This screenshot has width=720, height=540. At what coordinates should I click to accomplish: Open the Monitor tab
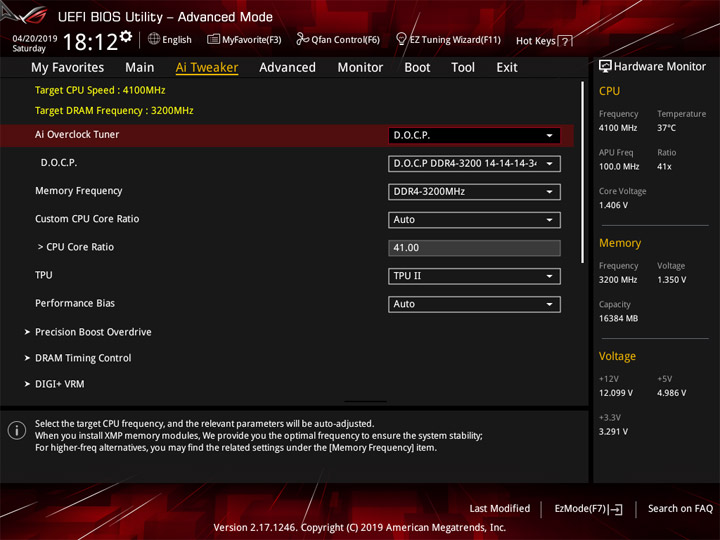[360, 68]
